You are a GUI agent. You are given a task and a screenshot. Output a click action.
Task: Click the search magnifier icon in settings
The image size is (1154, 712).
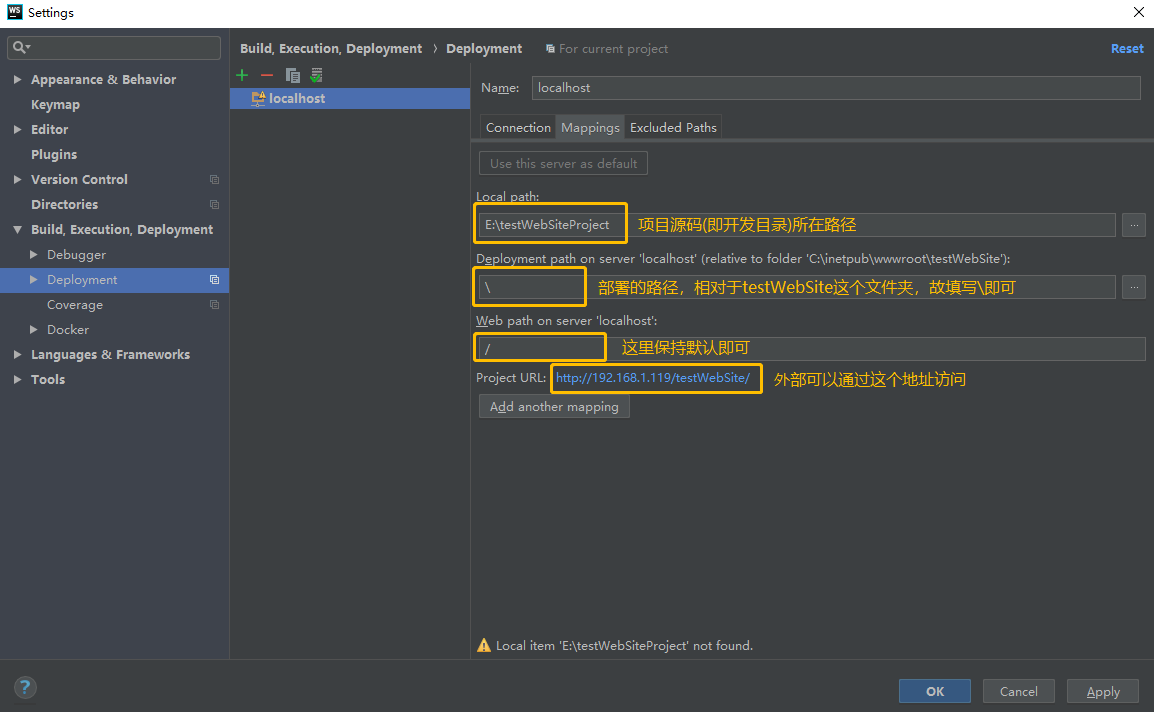[x=19, y=47]
